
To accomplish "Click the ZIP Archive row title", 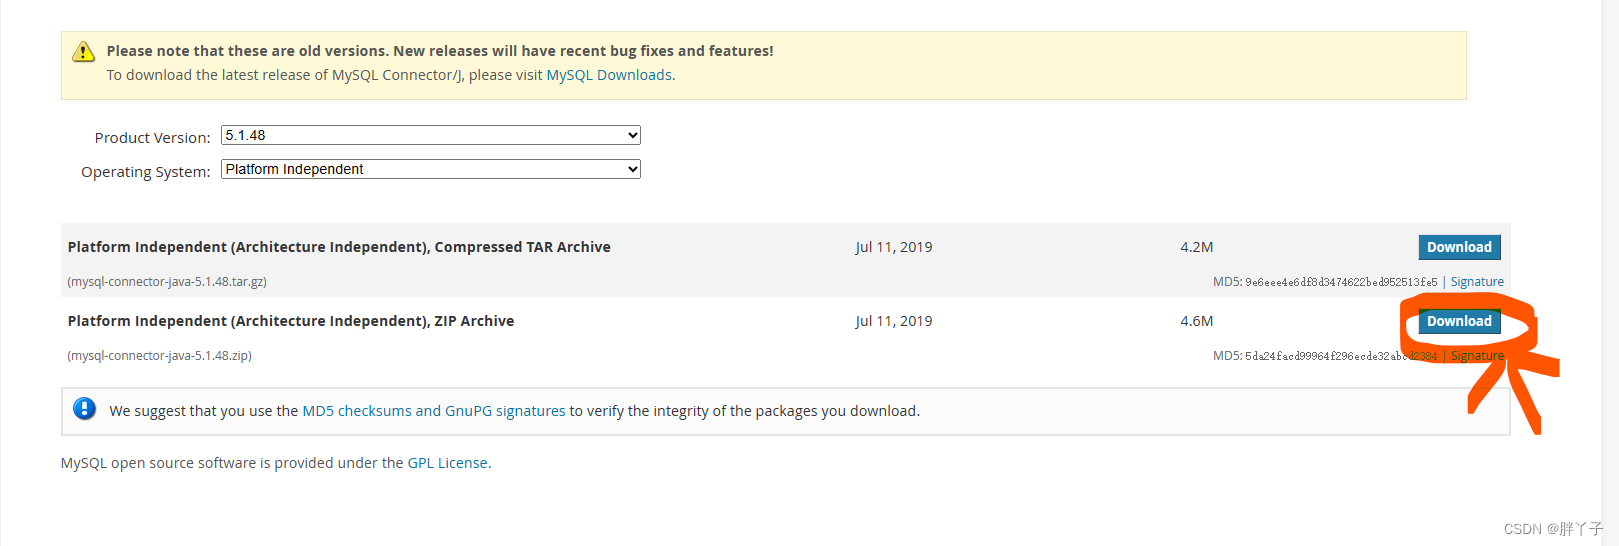I will (x=290, y=321).
